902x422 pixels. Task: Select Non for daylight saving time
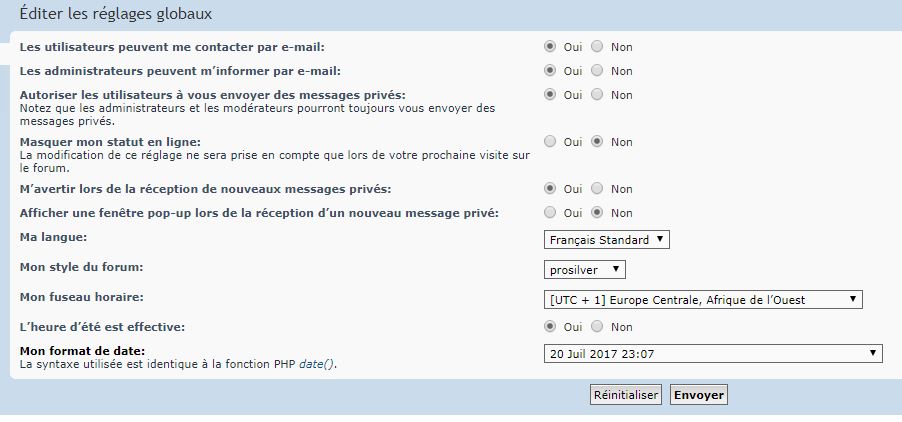[597, 327]
